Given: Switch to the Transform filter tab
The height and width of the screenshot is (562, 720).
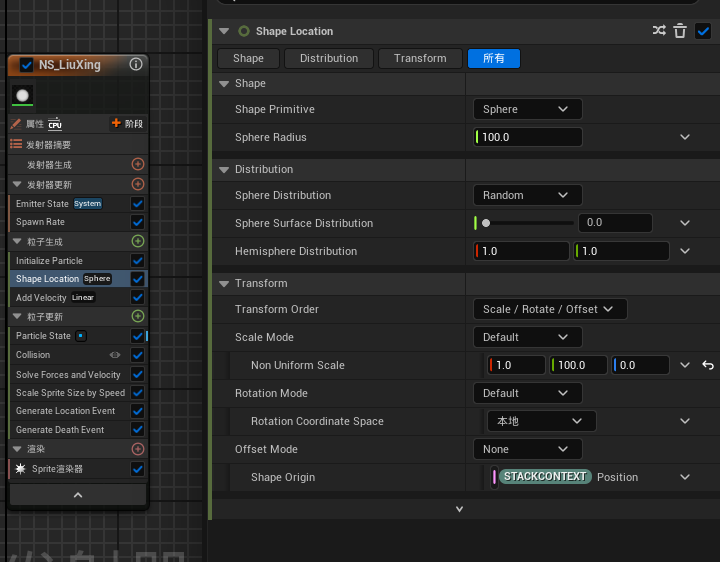Looking at the screenshot, I should (x=420, y=58).
